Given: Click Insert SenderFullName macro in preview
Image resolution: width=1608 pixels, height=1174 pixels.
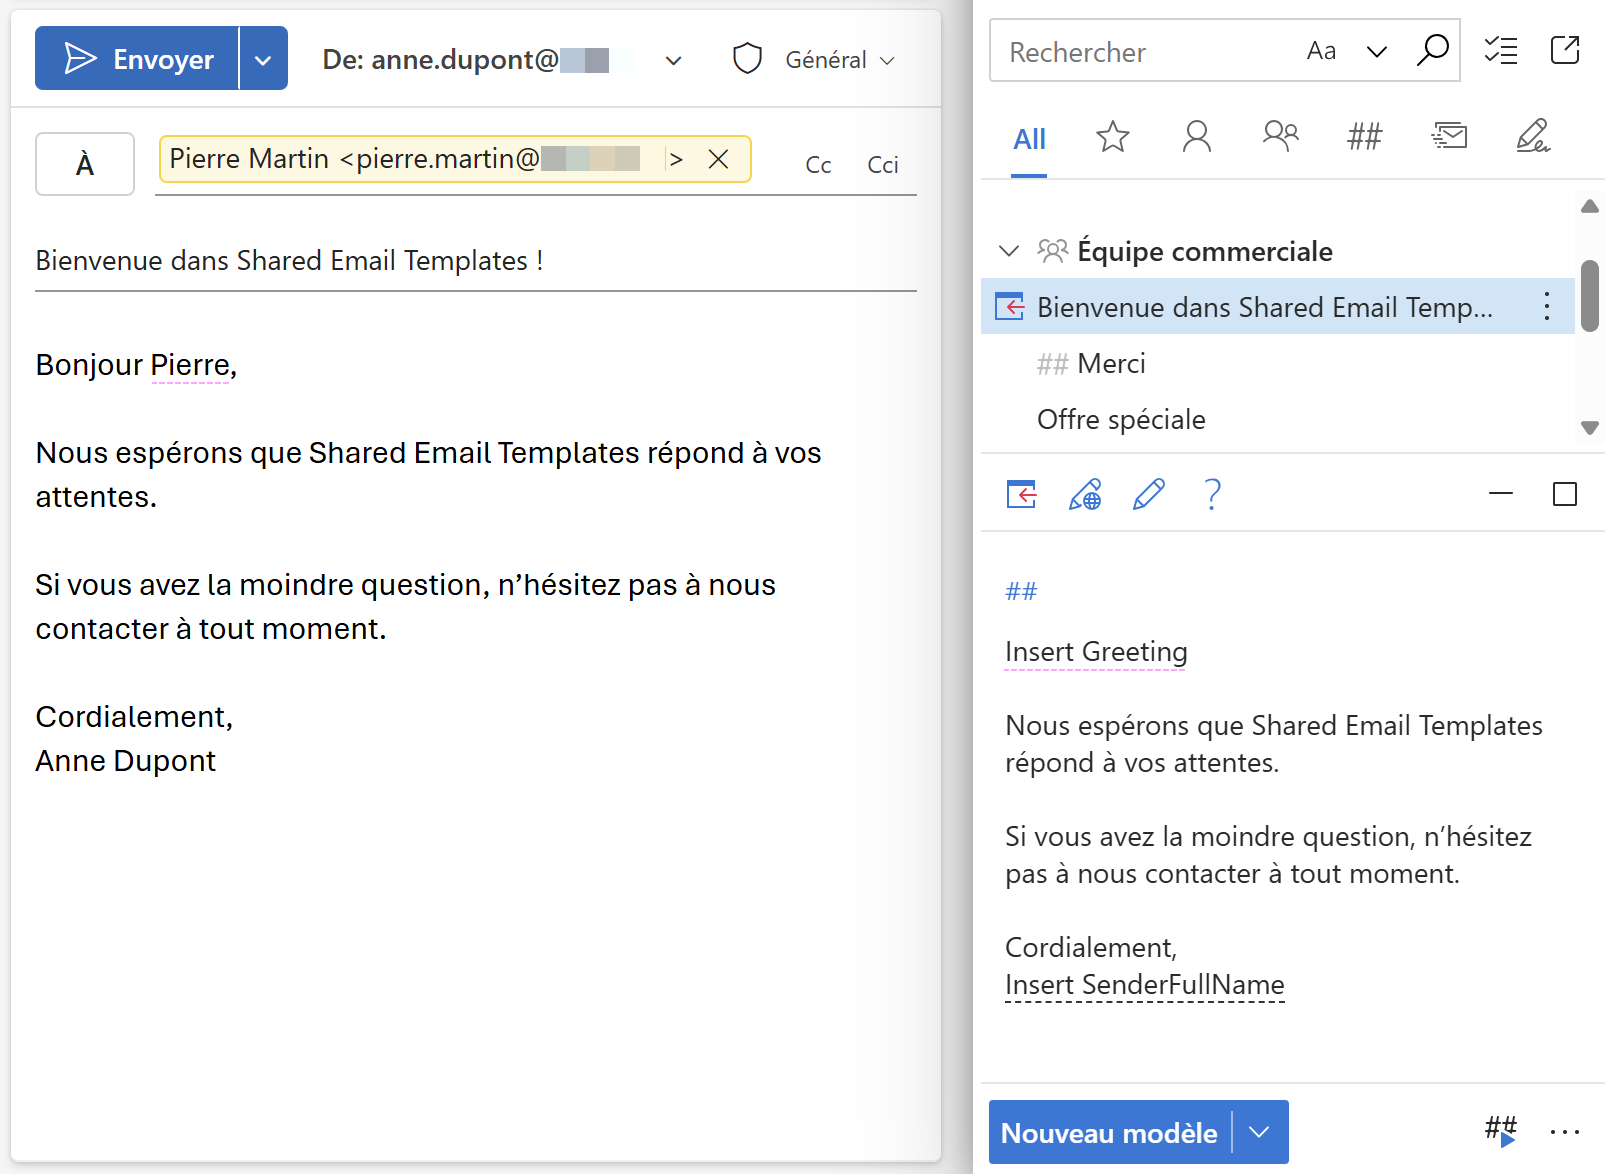Looking at the screenshot, I should pyautogui.click(x=1144, y=985).
